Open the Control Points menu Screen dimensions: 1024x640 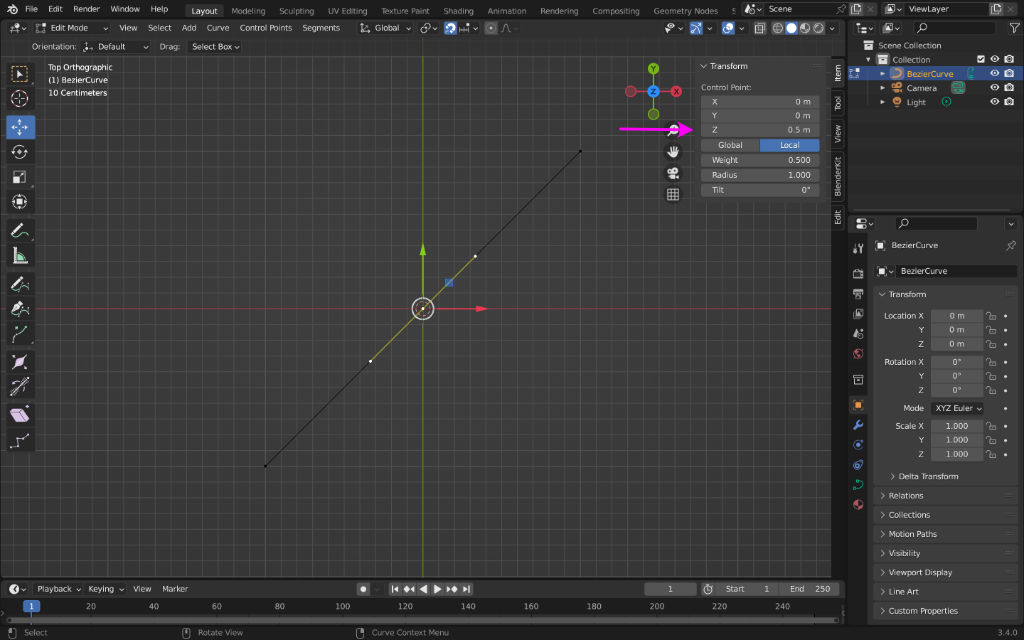click(x=266, y=28)
